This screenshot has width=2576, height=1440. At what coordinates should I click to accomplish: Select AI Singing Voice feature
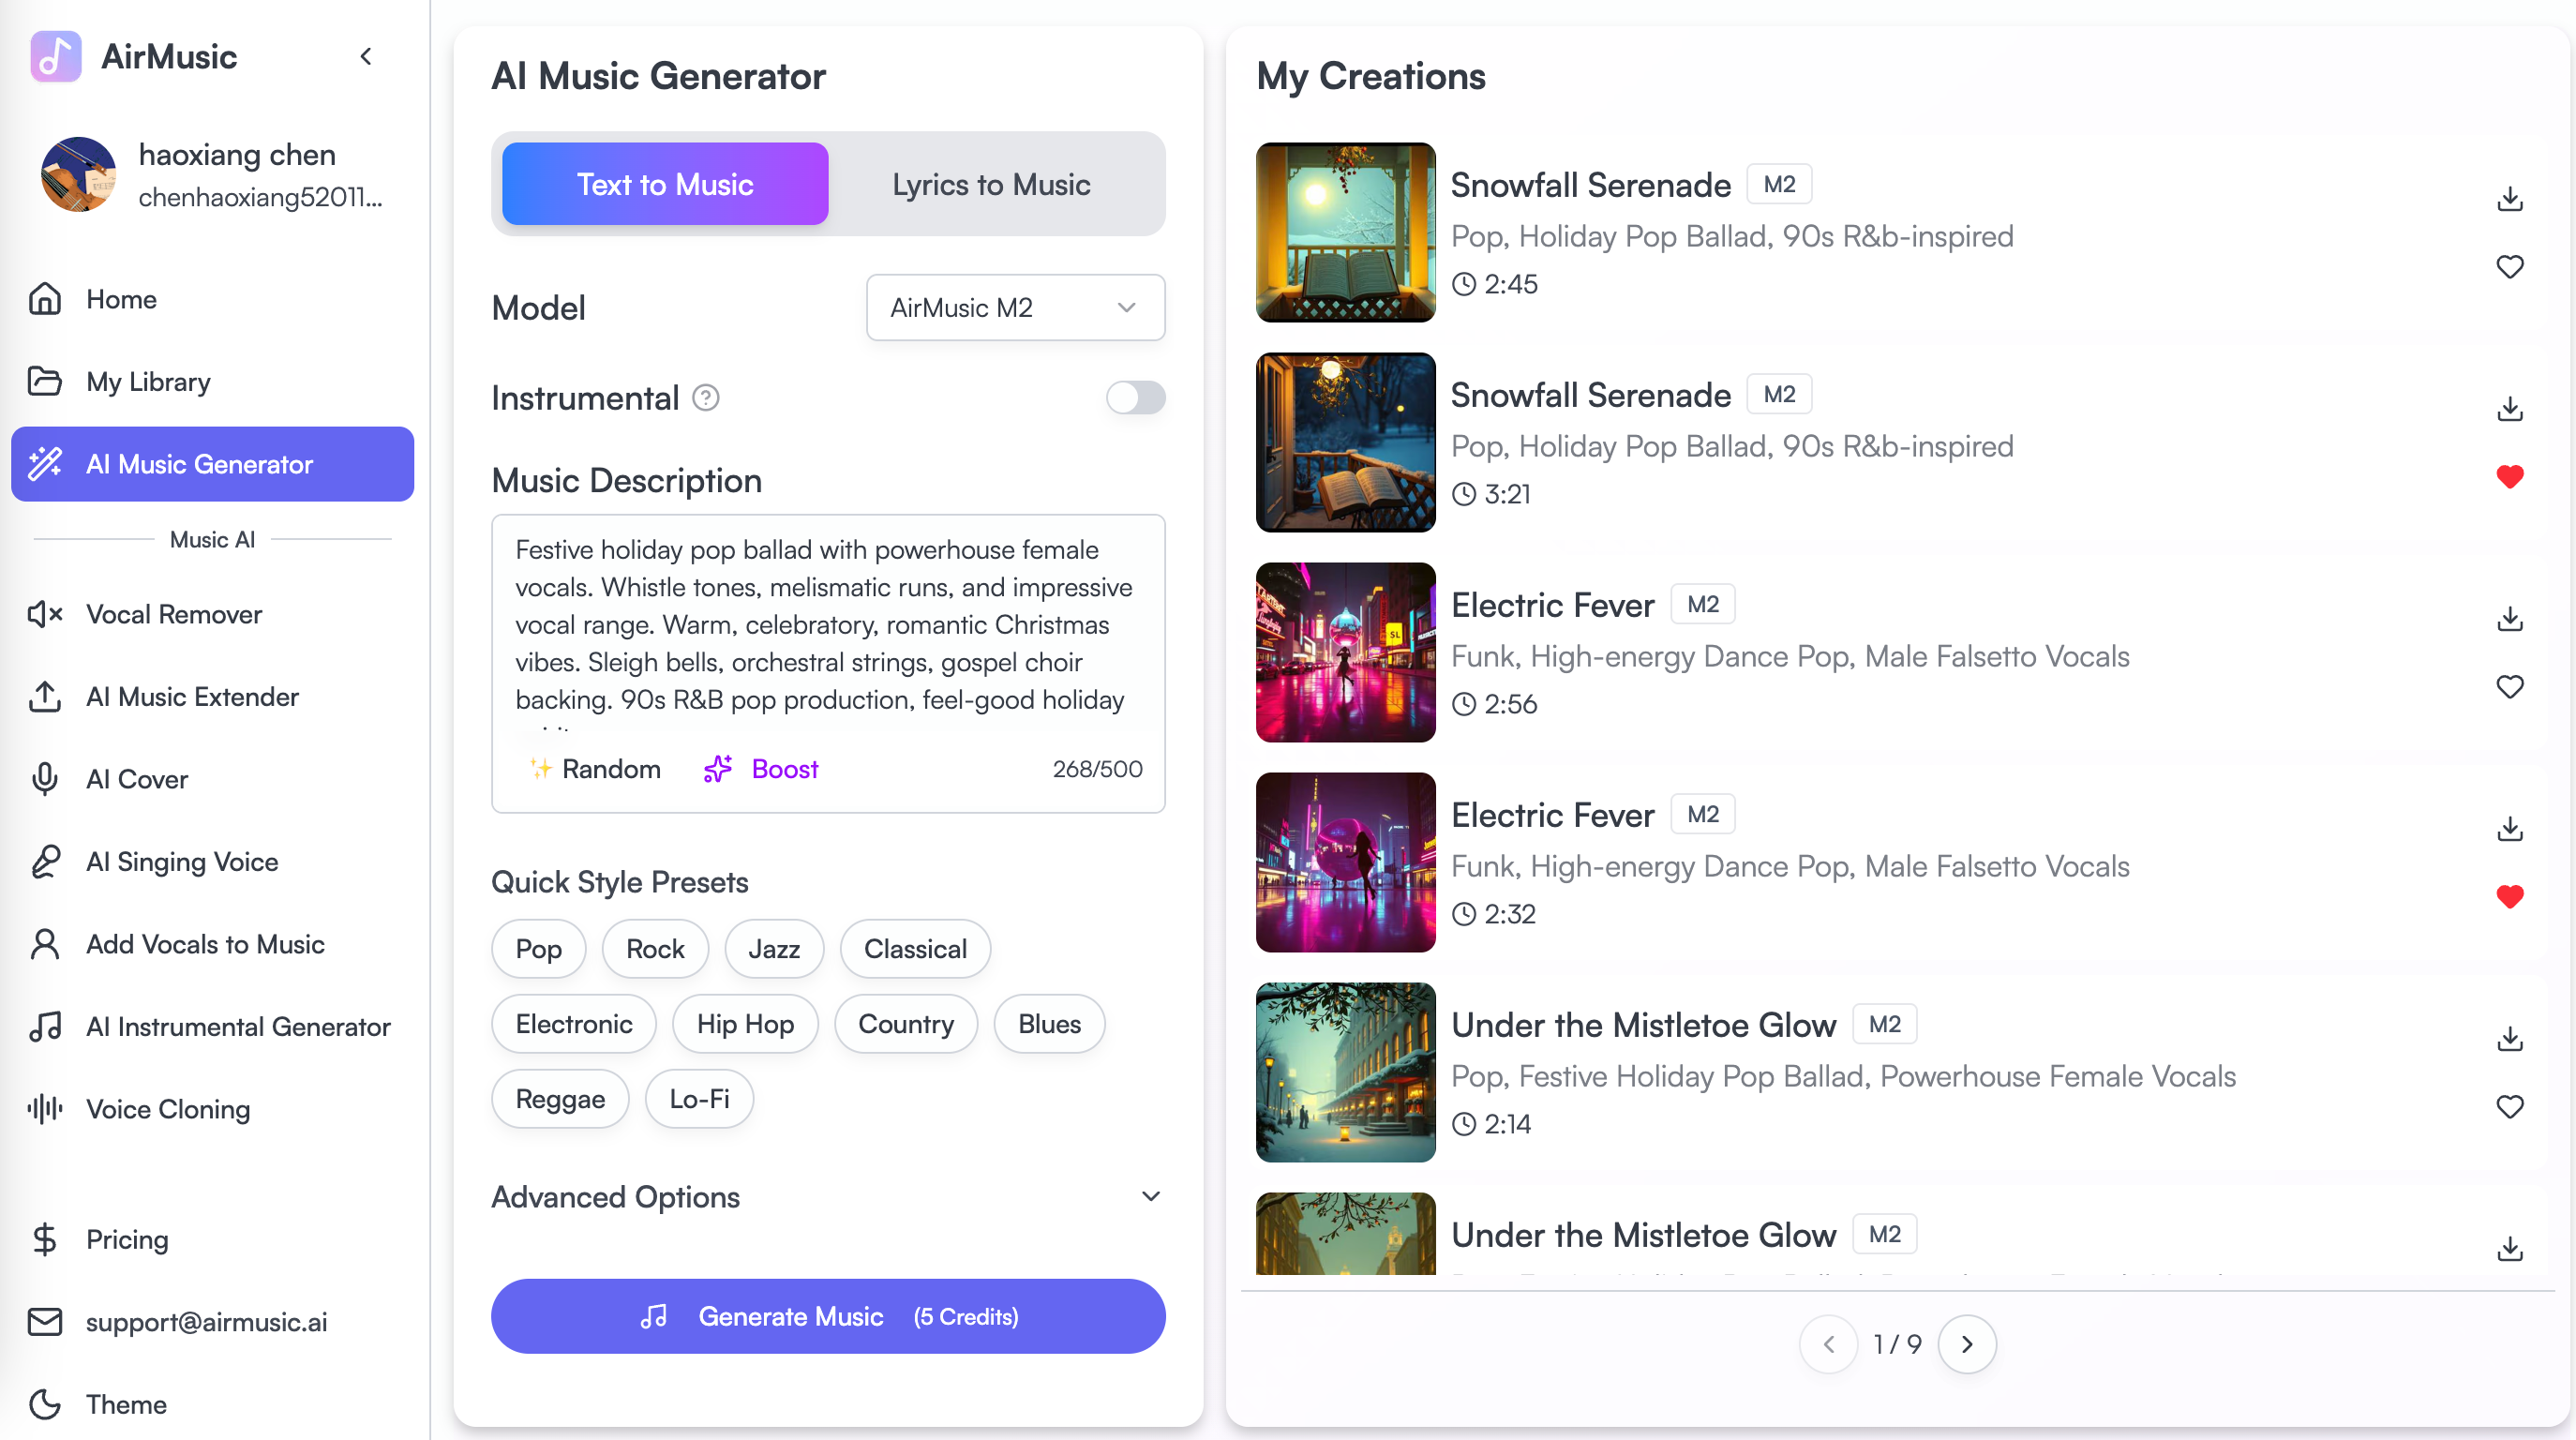point(182,861)
